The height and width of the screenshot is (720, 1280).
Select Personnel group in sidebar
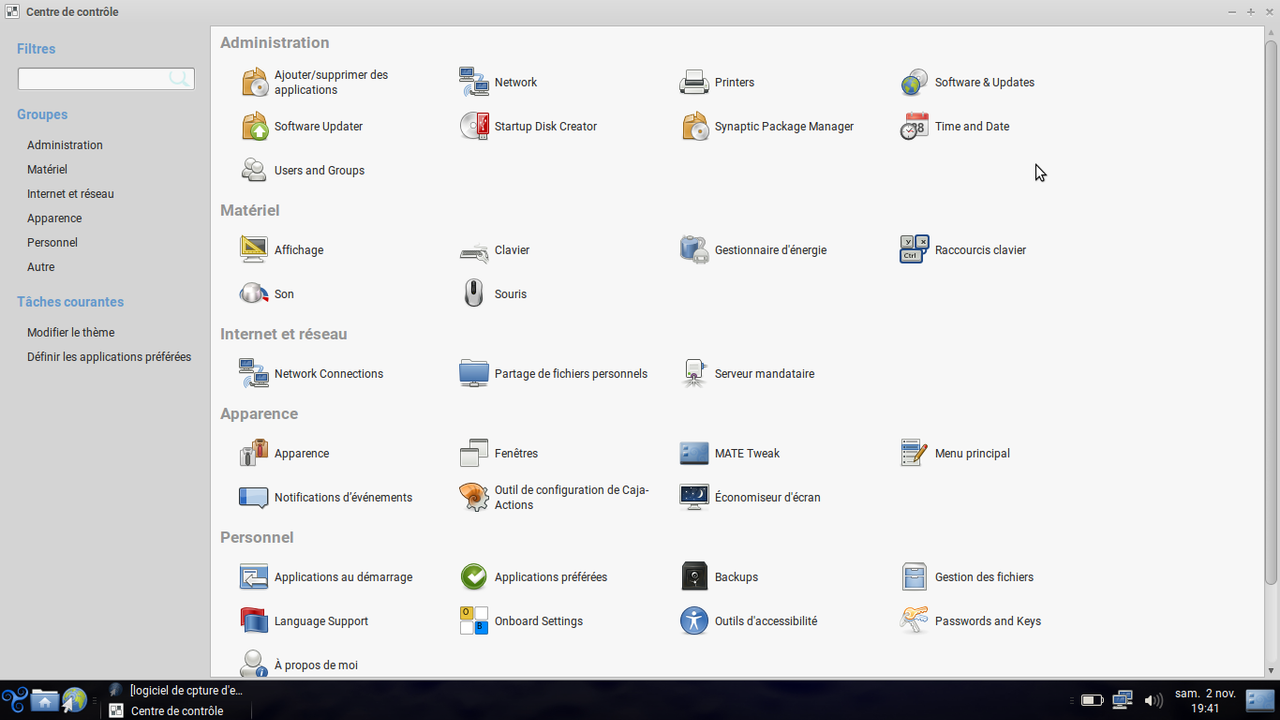pos(52,243)
